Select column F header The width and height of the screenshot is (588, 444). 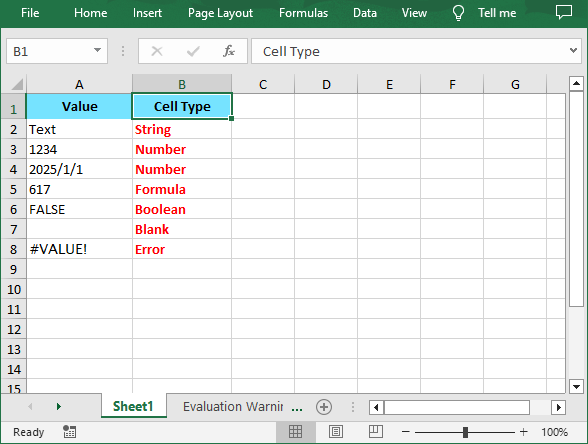pos(452,84)
